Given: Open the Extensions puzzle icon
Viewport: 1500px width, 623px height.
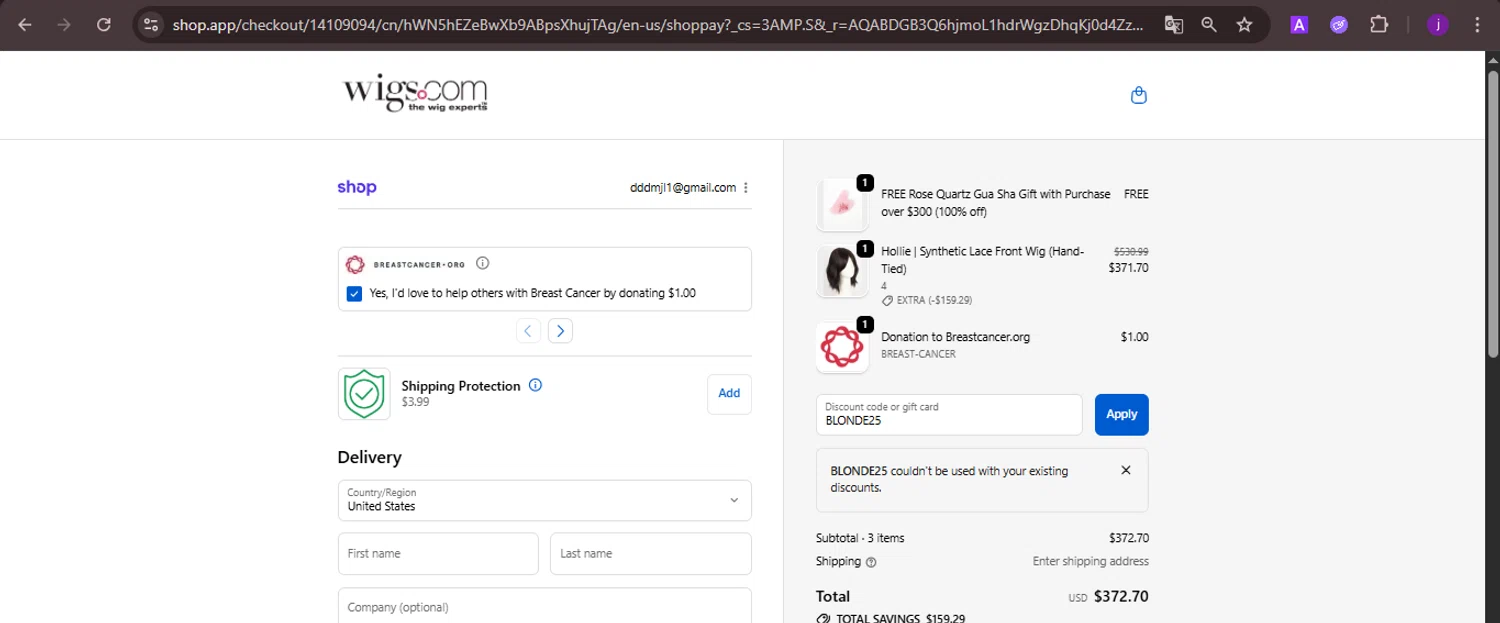Looking at the screenshot, I should tap(1379, 25).
